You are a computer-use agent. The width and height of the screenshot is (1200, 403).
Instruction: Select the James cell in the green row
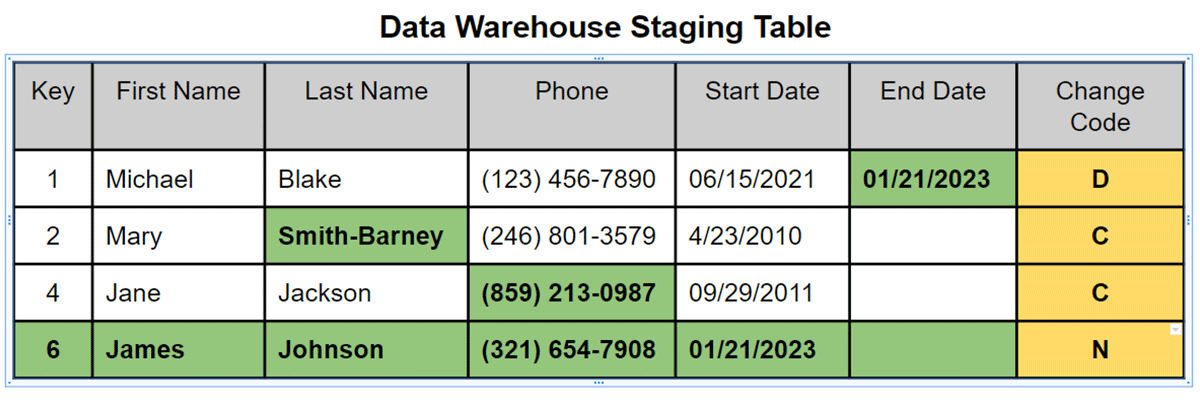[178, 349]
